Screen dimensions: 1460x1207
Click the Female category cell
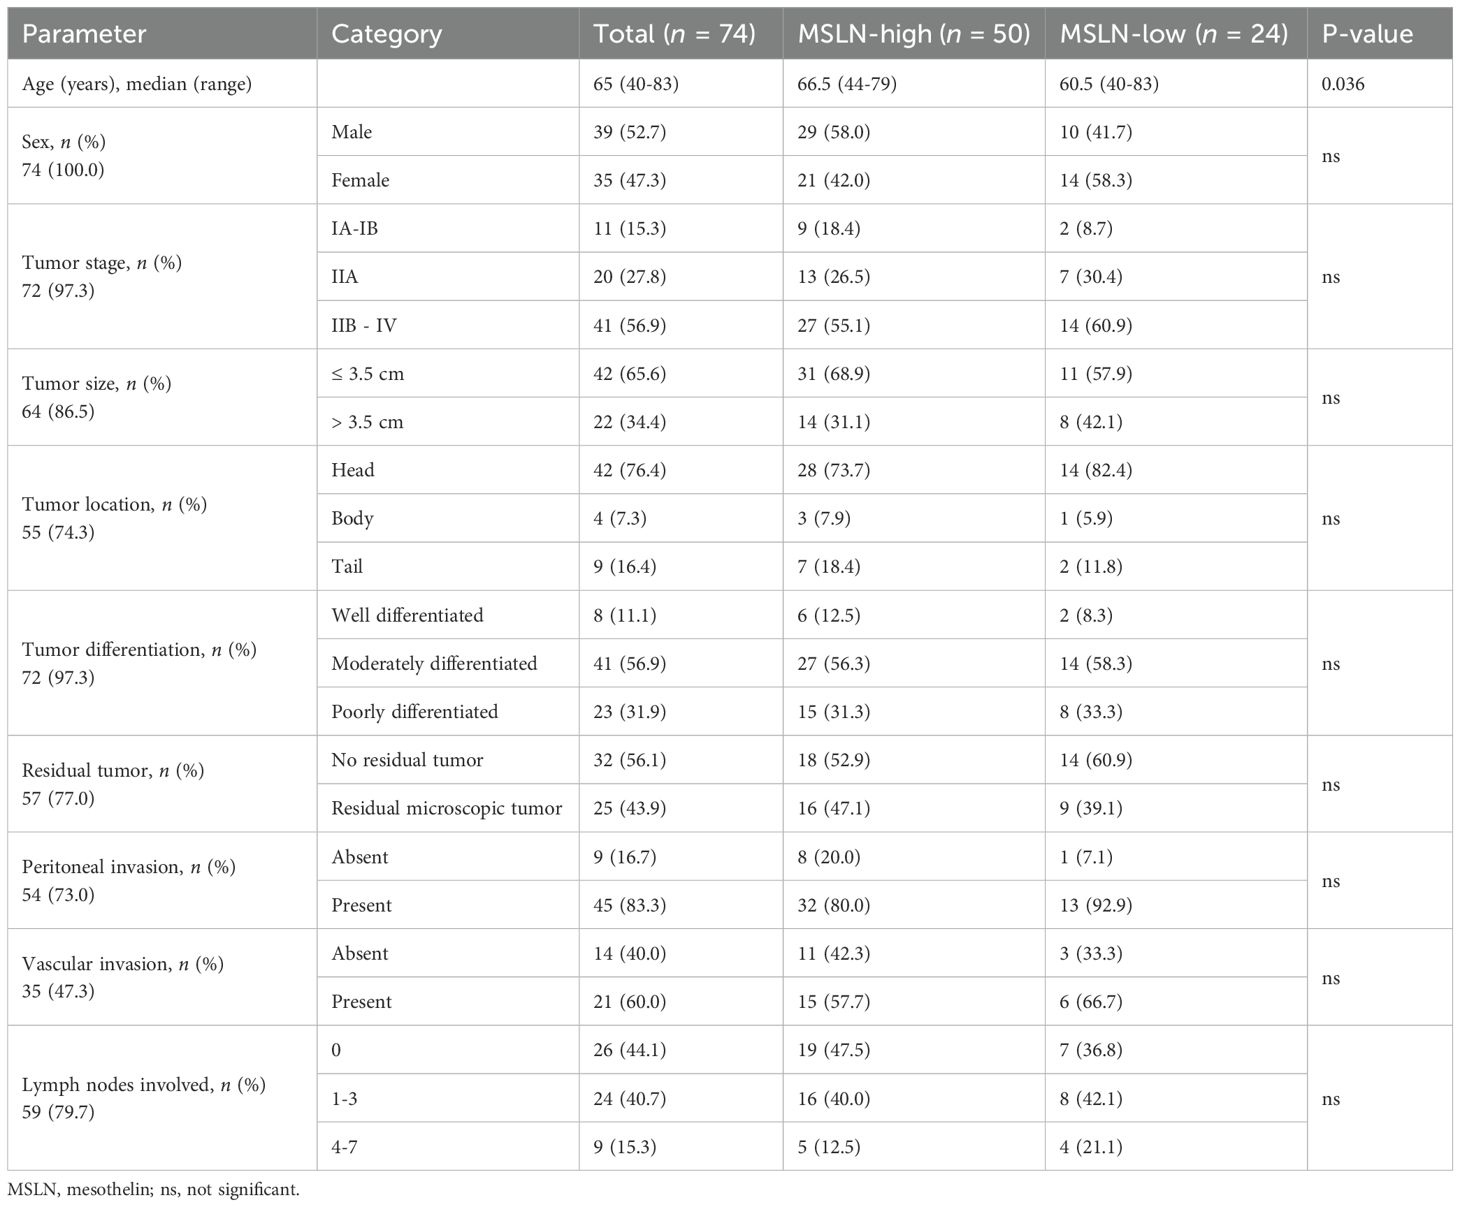361,180
